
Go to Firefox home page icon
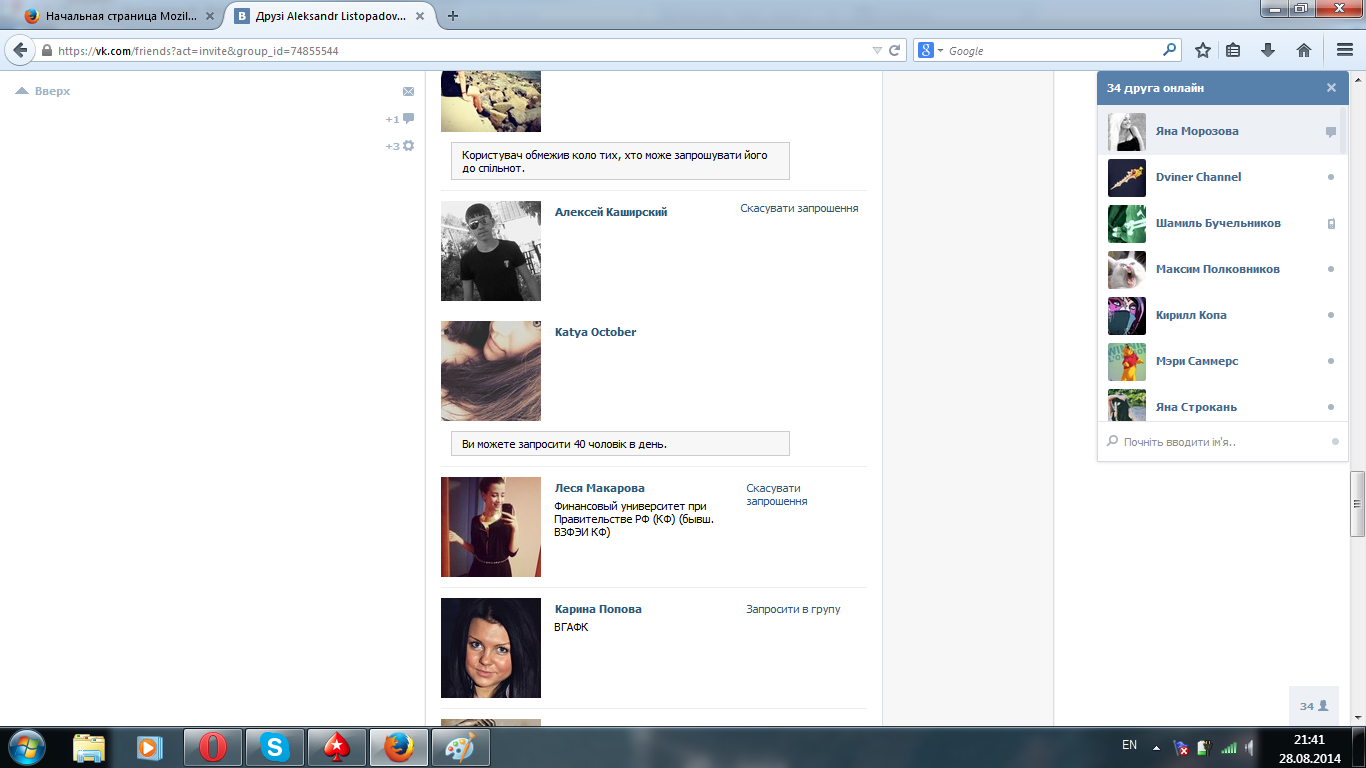[x=1303, y=50]
